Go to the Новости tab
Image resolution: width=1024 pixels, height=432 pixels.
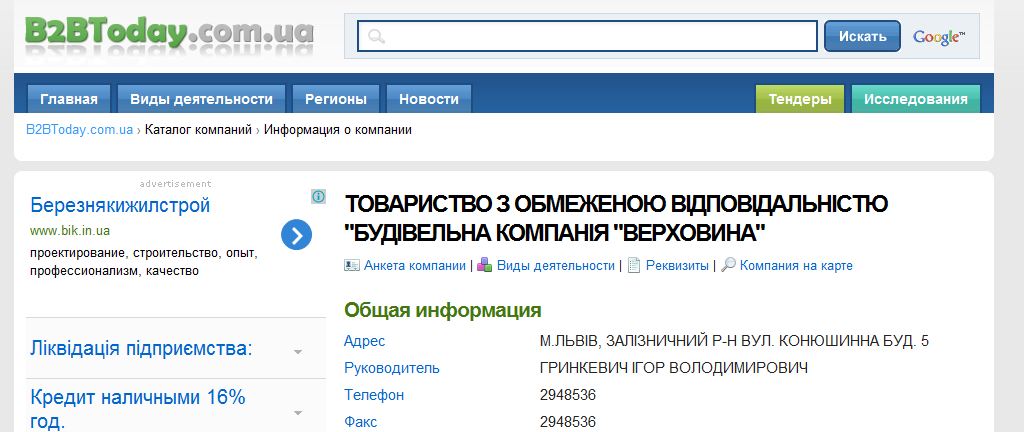pyautogui.click(x=429, y=99)
